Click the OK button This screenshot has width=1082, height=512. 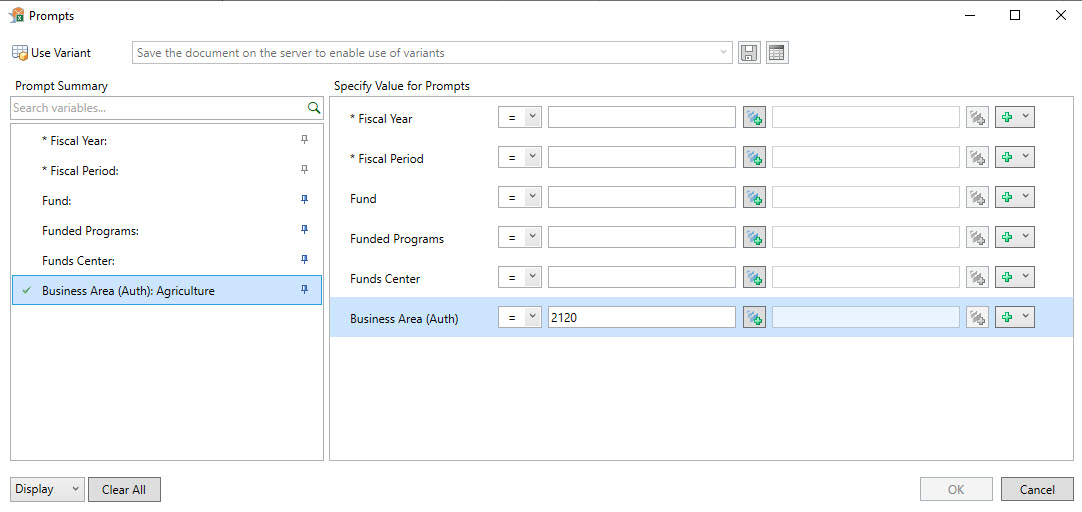click(956, 489)
